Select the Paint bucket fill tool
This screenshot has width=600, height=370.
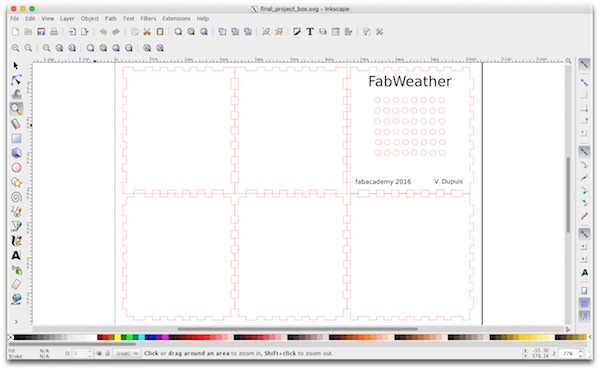[16, 299]
